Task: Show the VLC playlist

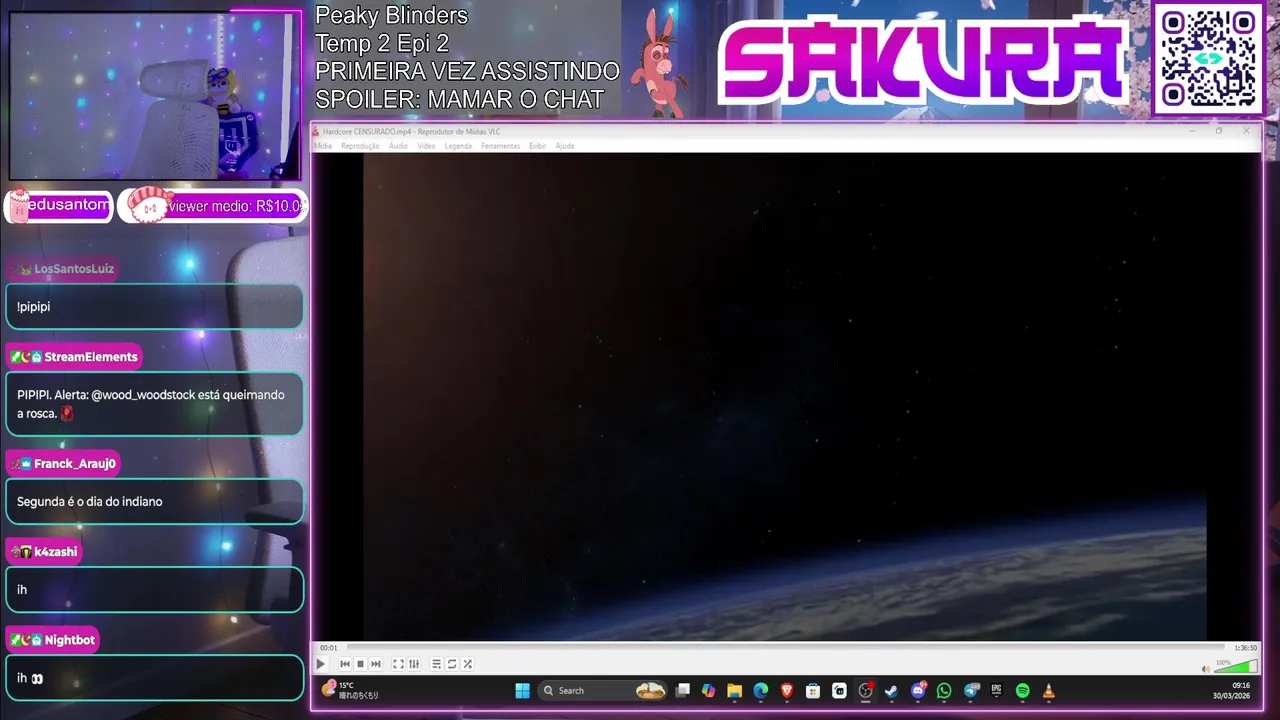Action: pyautogui.click(x=436, y=664)
